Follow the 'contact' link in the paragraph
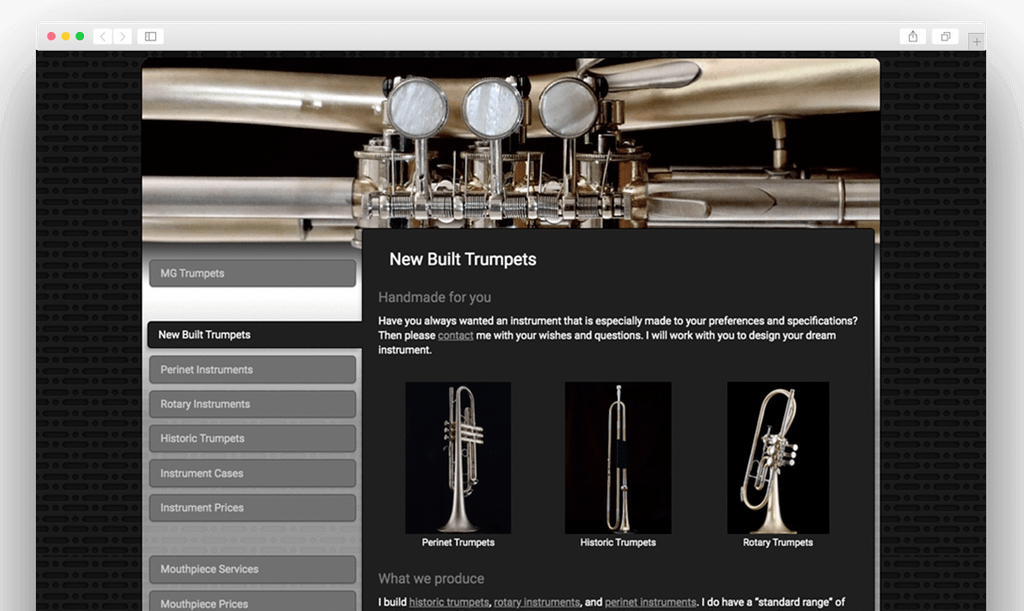1024x611 pixels. pyautogui.click(x=455, y=336)
